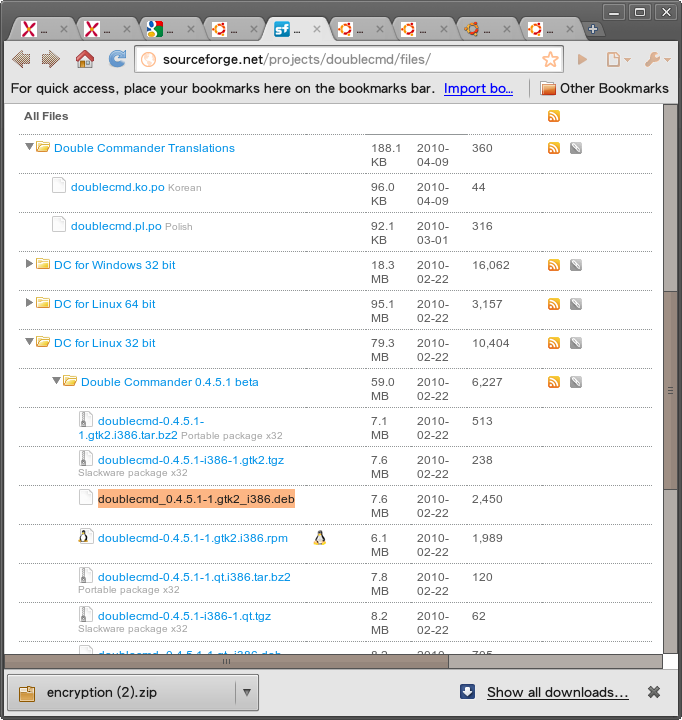Viewport: 682px width, 720px height.
Task: Click notes icon for DC for Linux 32 bit
Action: (576, 343)
